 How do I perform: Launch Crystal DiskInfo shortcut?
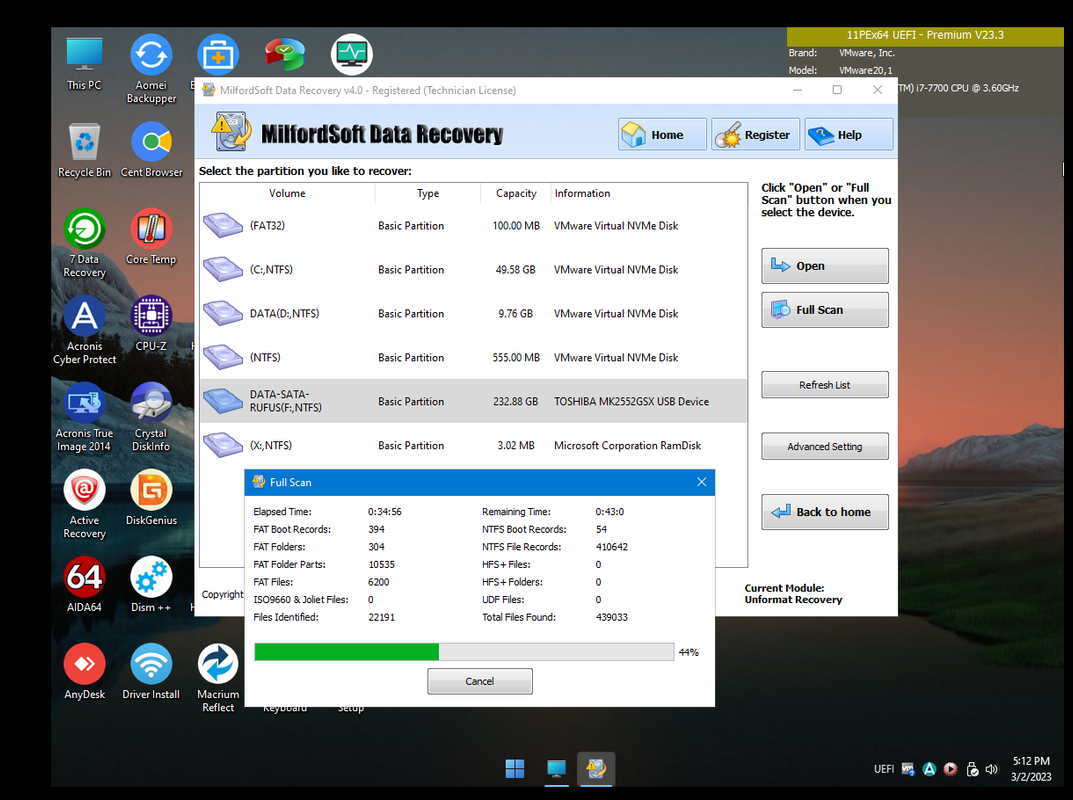pyautogui.click(x=151, y=417)
